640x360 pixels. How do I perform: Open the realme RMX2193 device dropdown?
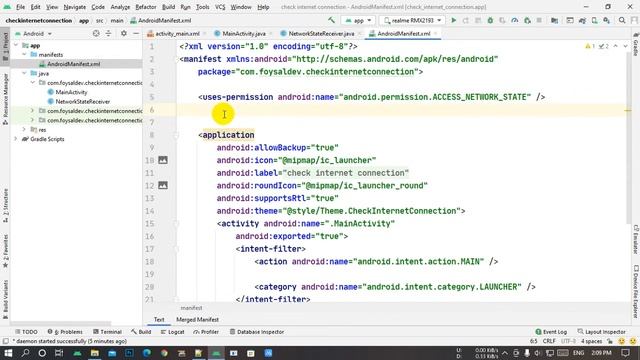coord(412,20)
